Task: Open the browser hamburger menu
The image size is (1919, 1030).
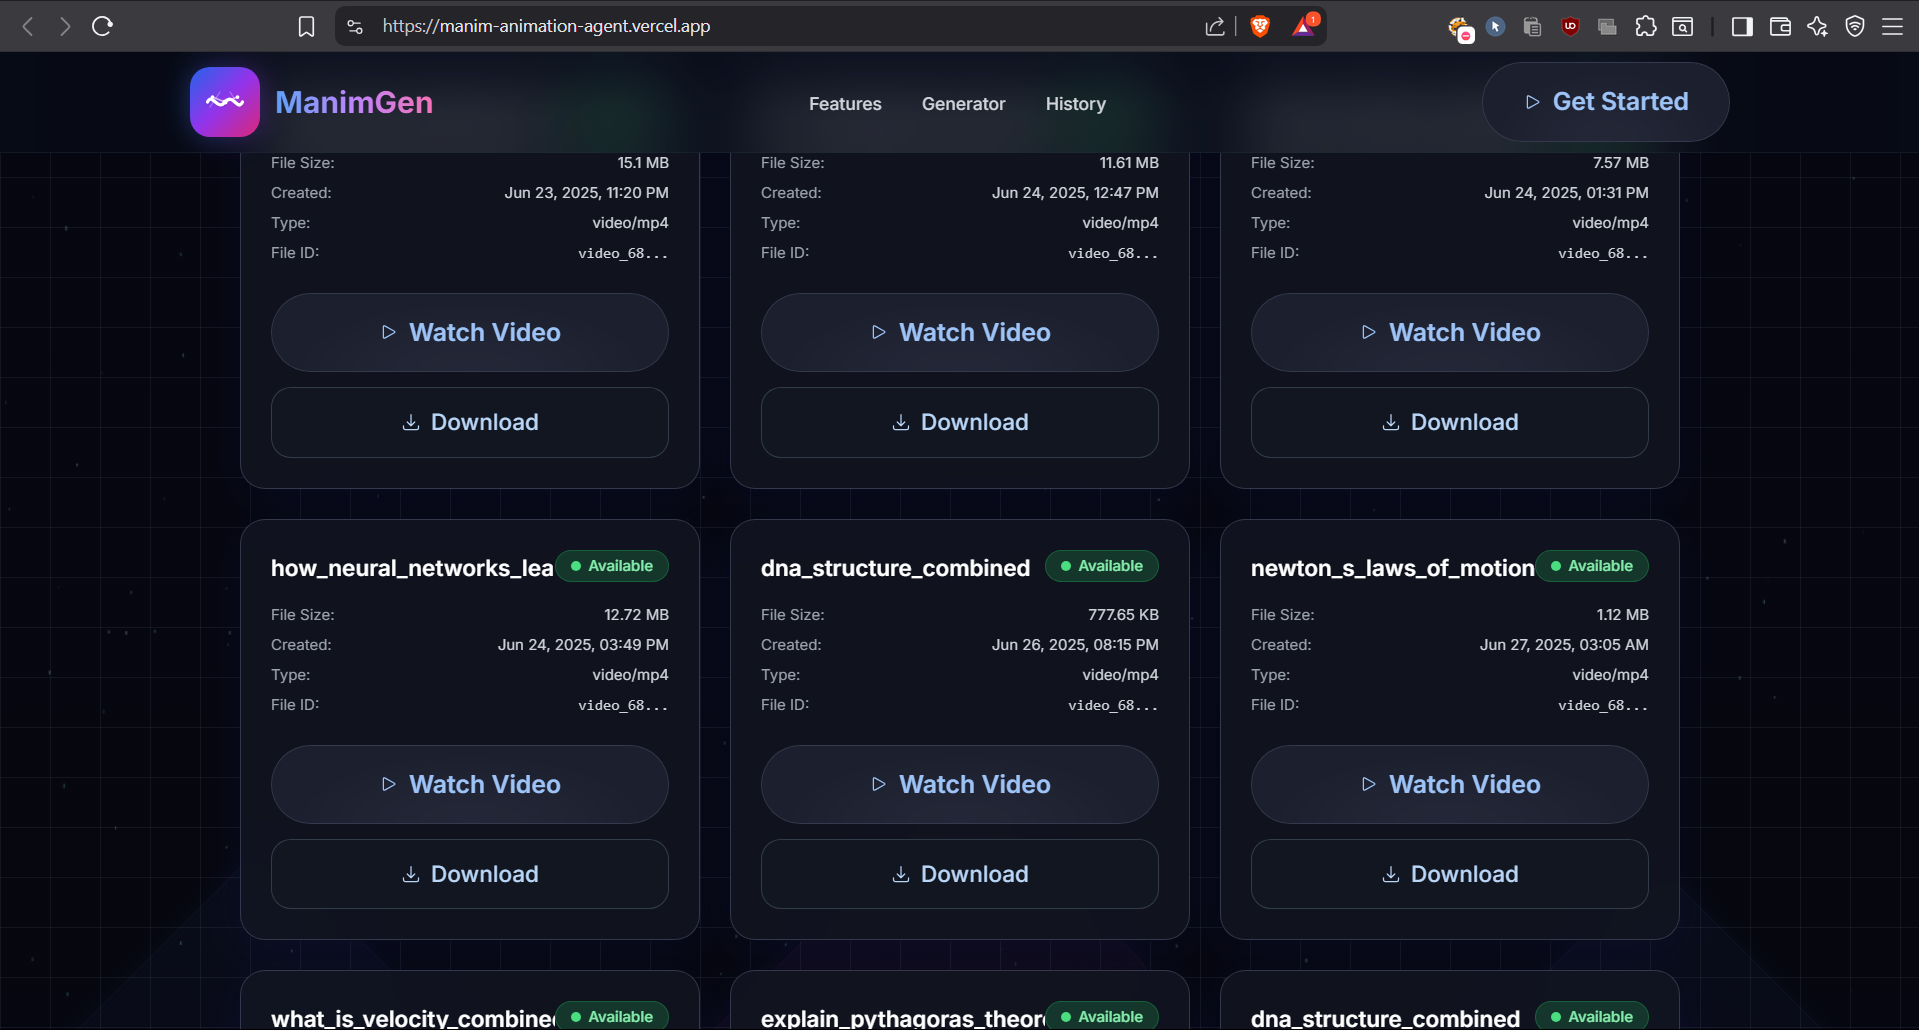Action: tap(1893, 27)
